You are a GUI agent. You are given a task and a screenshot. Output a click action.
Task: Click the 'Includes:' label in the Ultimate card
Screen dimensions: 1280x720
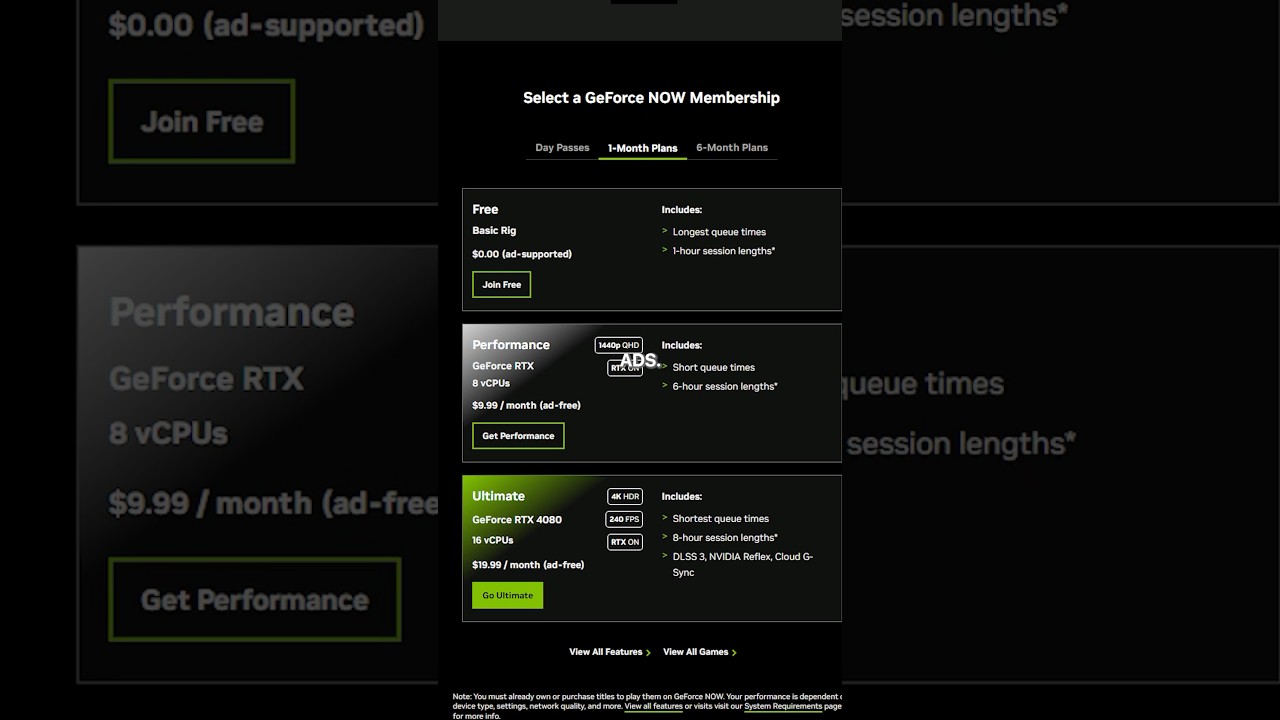pos(681,496)
